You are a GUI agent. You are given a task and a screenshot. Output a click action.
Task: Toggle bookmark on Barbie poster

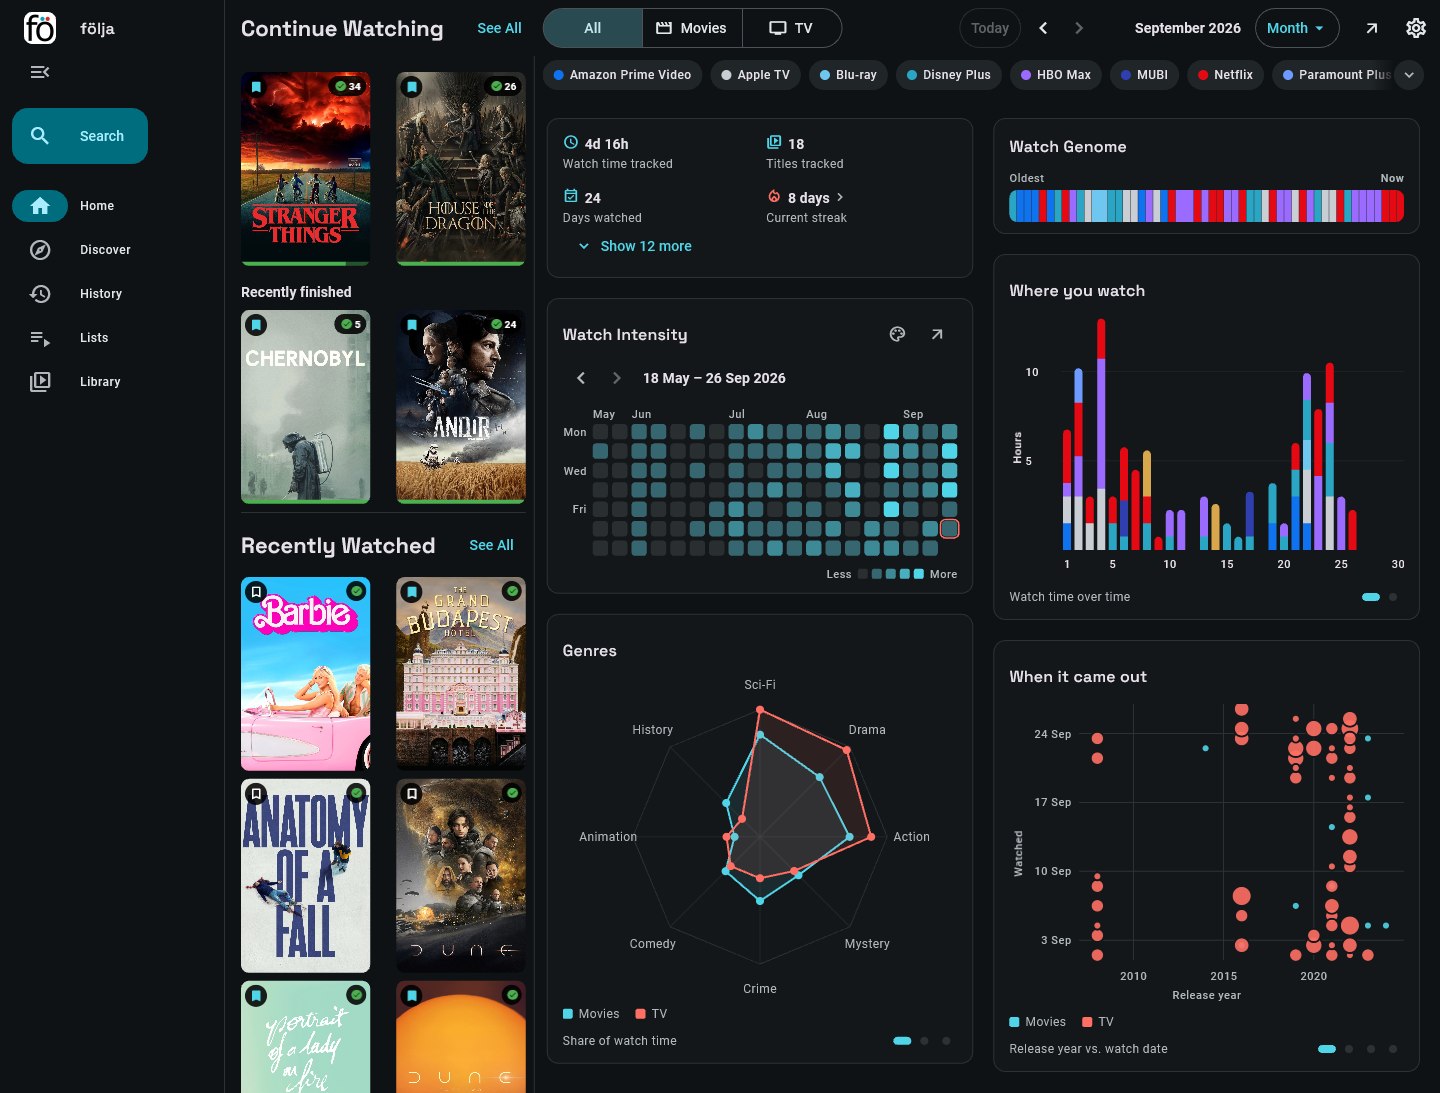(256, 592)
